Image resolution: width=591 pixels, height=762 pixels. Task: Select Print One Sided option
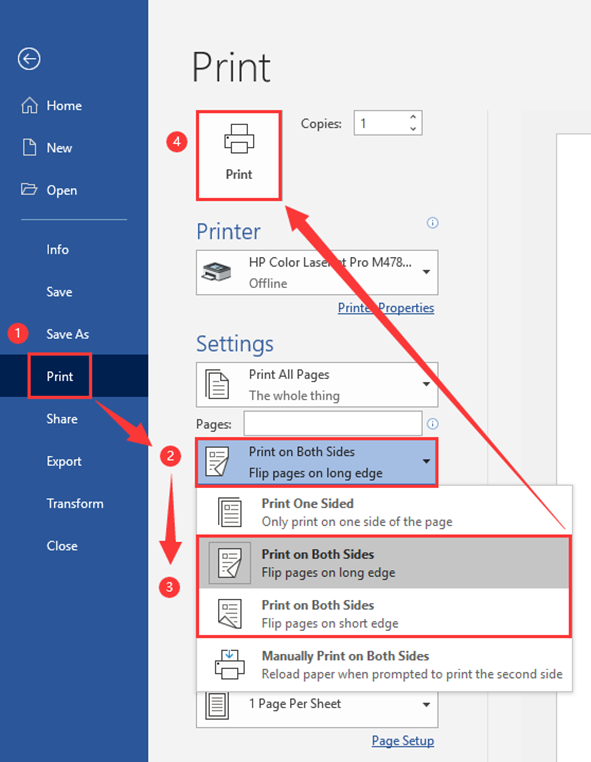point(384,512)
